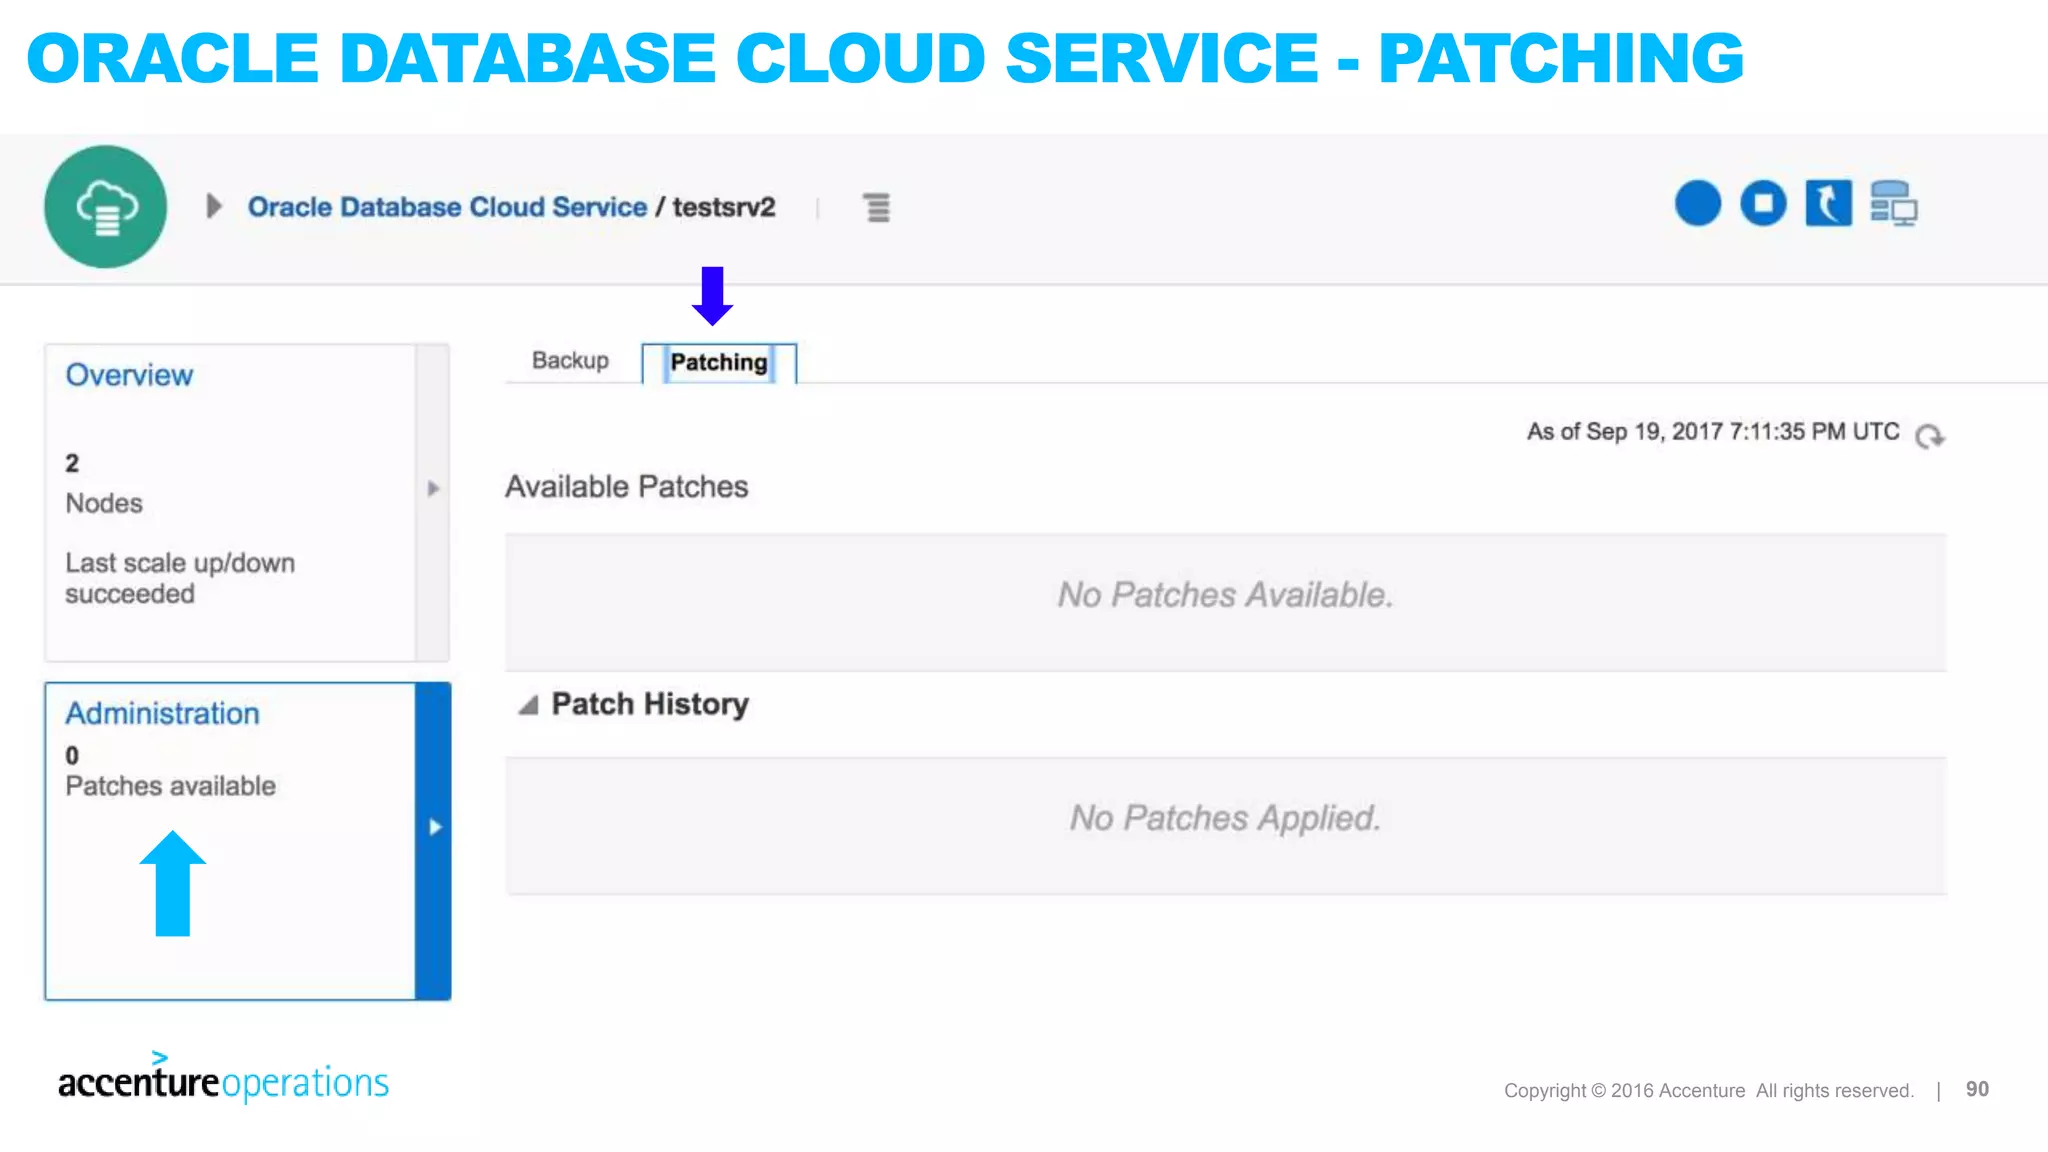Click the Available Patches heading
The width and height of the screenshot is (2048, 1152).
(626, 487)
